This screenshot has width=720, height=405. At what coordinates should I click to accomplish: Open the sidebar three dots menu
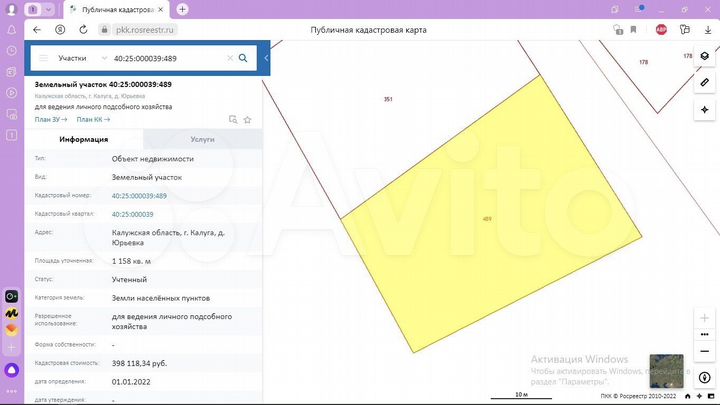click(12, 391)
